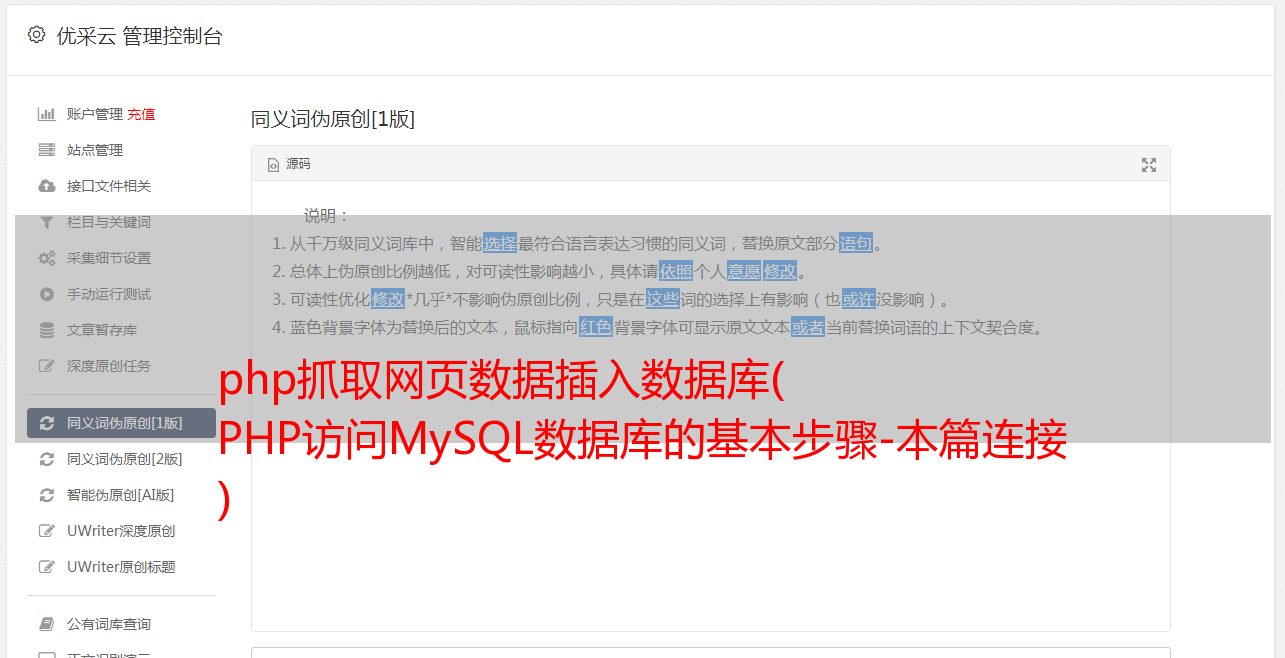Click the bar chart icon for 账户管理

pyautogui.click(x=46, y=114)
